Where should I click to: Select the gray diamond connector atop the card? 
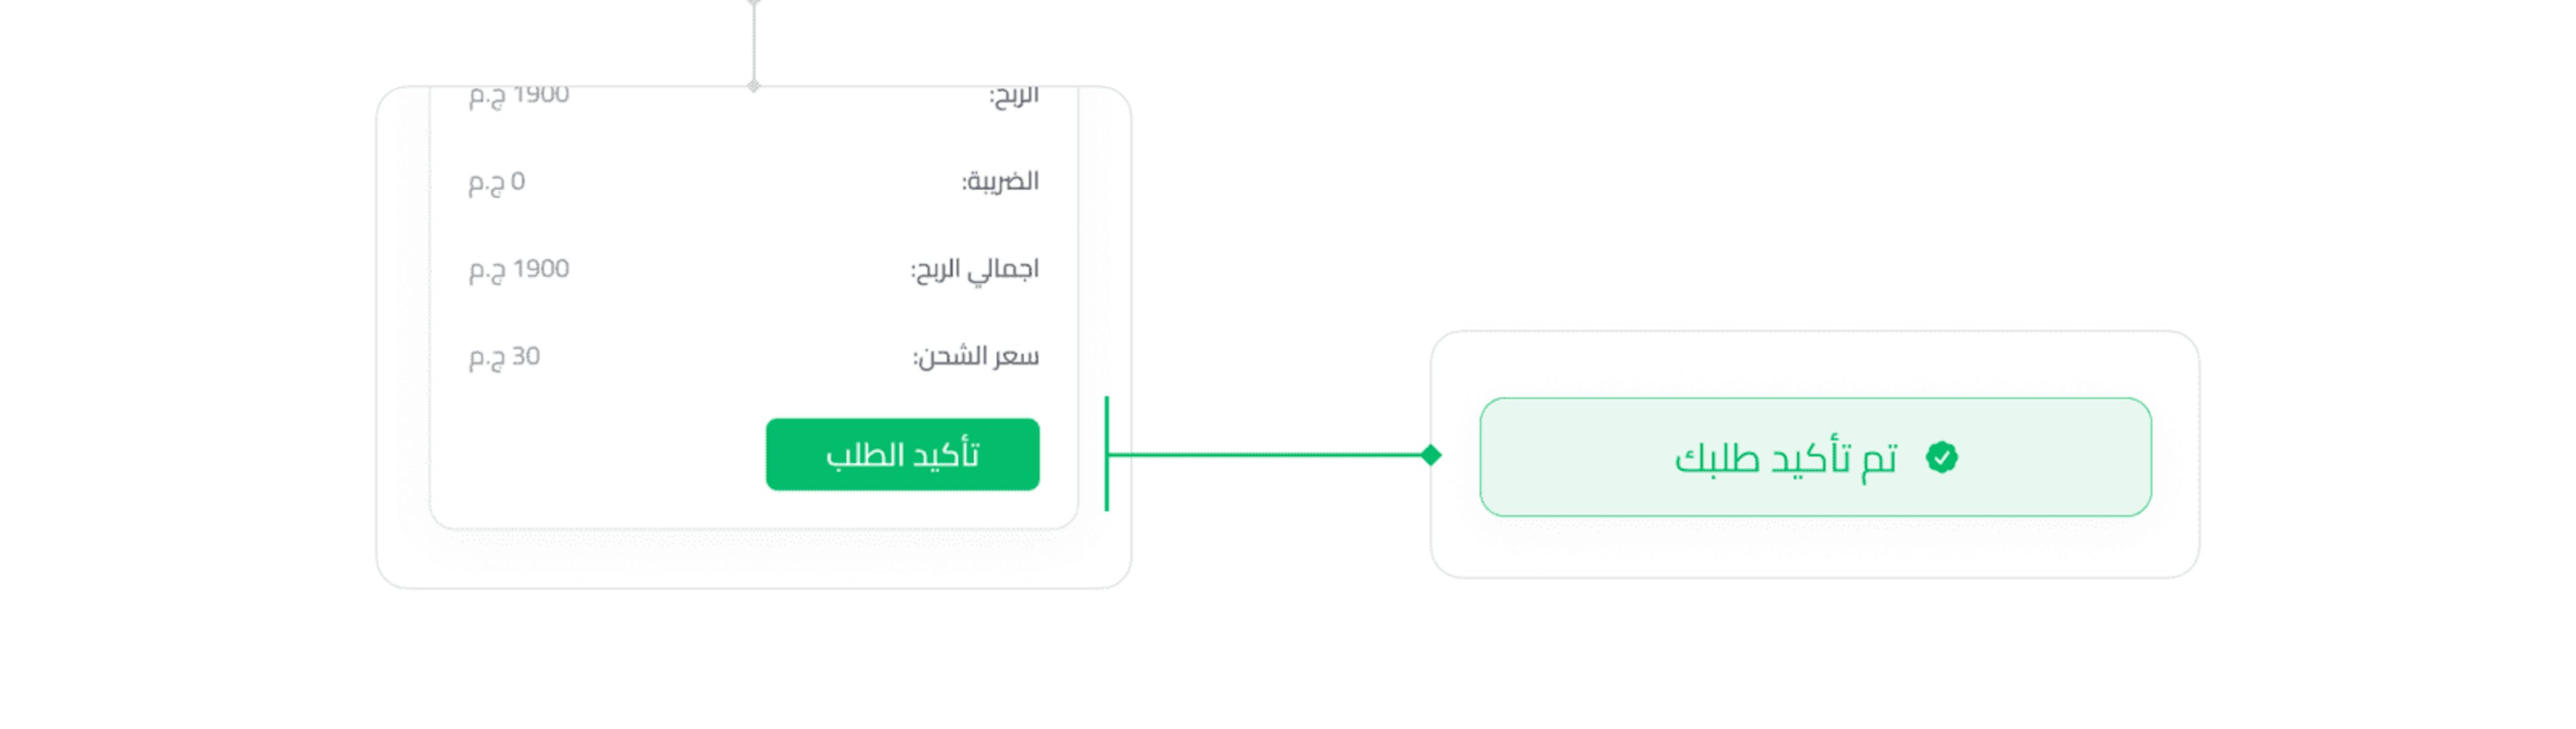click(754, 86)
